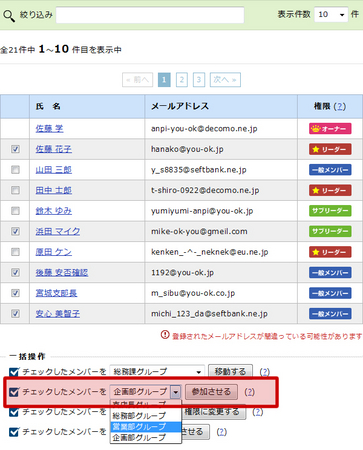This screenshot has width=363, height=450.
Task: Open the 表示件数 dropdown showing 10
Action: [331, 14]
